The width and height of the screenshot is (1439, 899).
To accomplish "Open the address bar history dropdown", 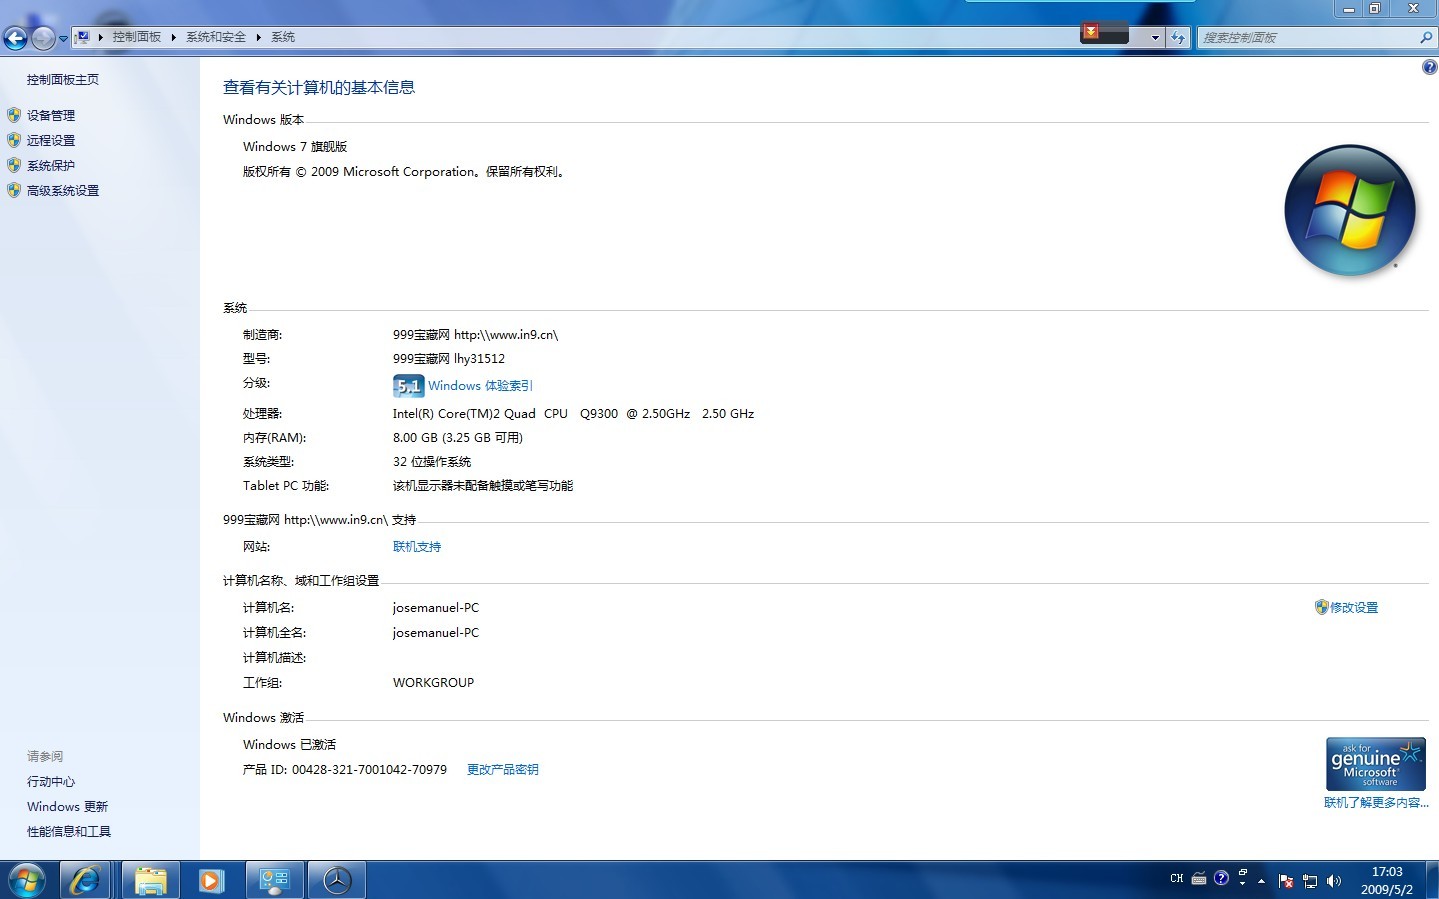I will coord(1155,38).
